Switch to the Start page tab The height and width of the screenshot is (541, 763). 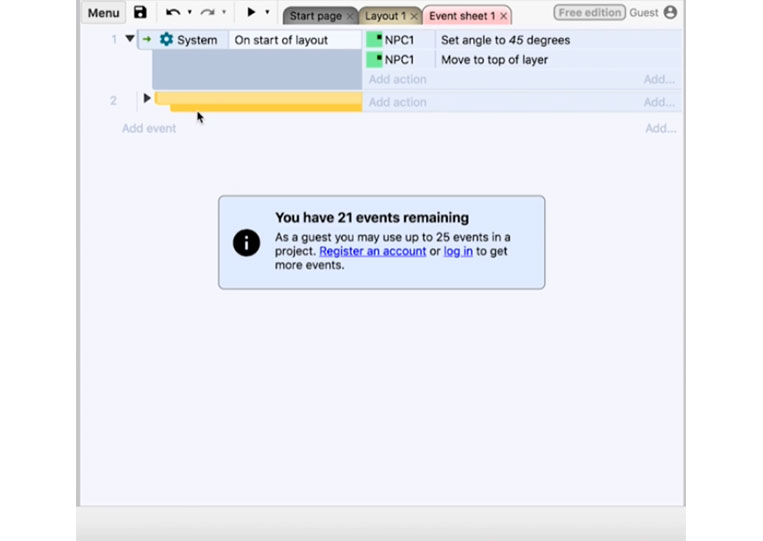[315, 16]
